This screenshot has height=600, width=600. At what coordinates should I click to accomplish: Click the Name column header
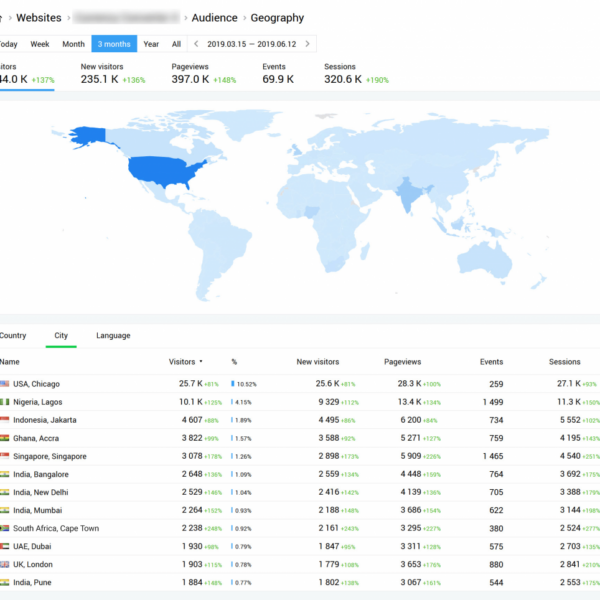(x=10, y=362)
